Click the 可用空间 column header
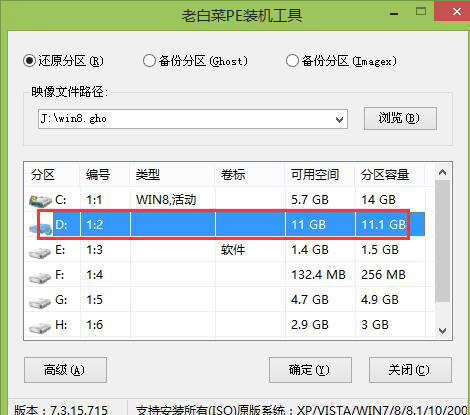The height and width of the screenshot is (415, 470). 320,175
